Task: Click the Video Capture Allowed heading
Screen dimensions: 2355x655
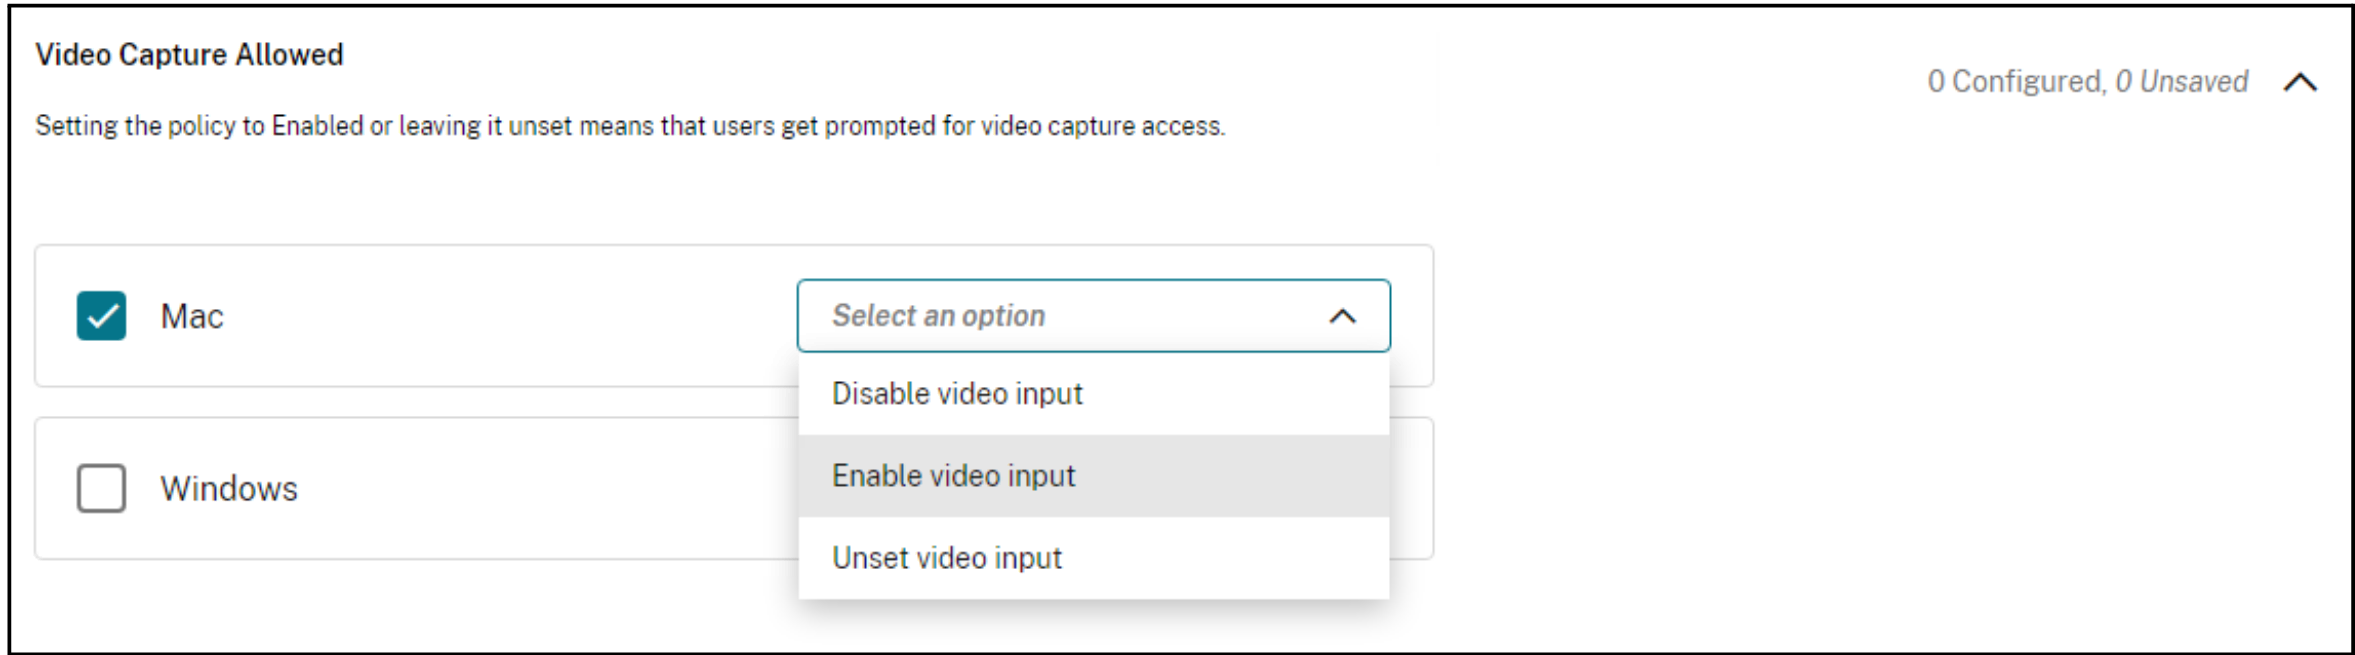Action: click(189, 55)
